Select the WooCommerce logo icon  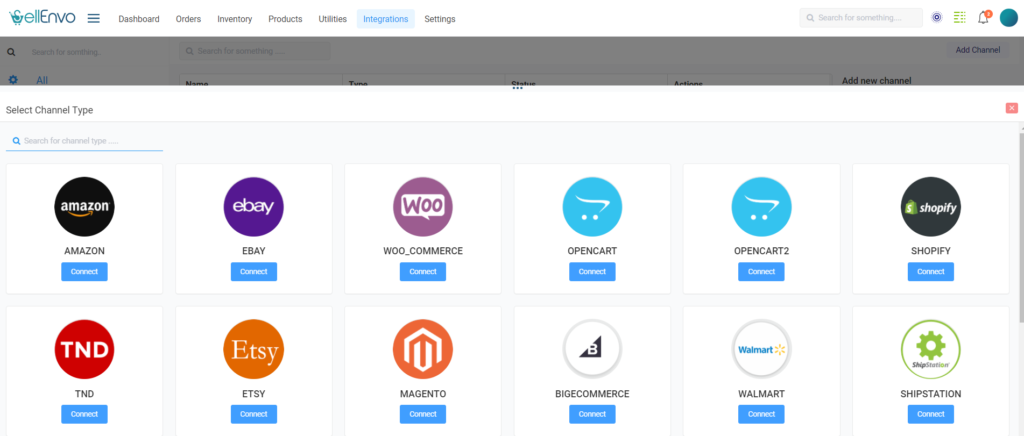(x=422, y=207)
